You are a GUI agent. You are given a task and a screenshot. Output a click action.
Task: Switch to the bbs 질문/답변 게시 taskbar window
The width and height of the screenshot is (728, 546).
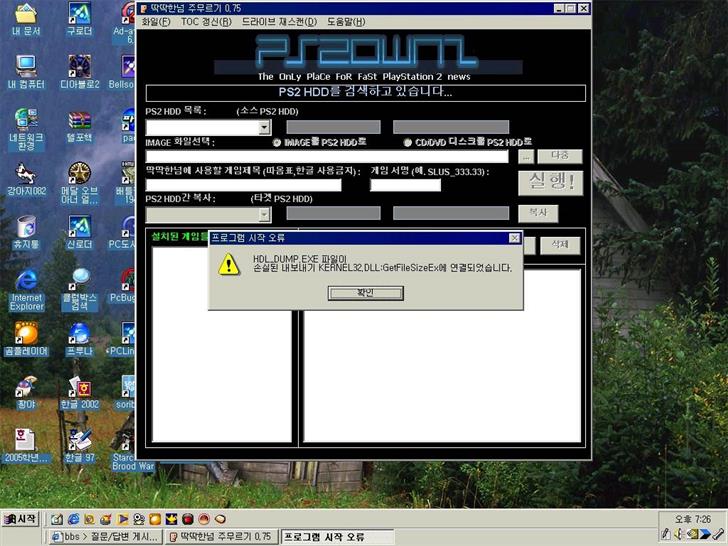click(105, 537)
